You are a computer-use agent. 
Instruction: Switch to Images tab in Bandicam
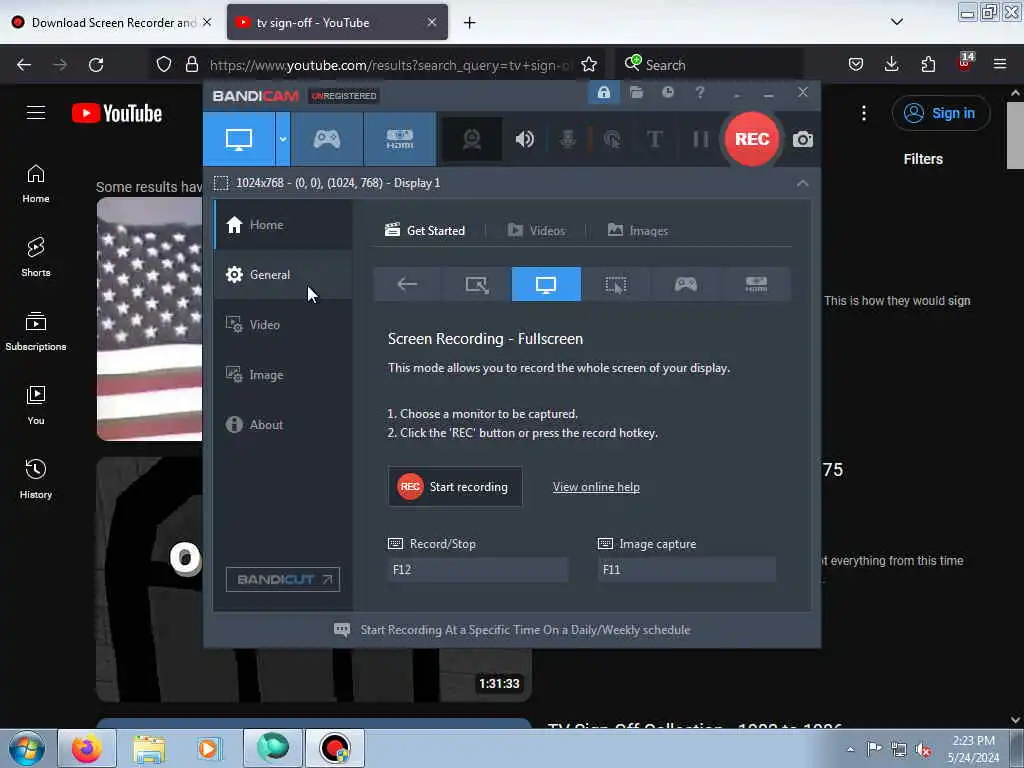(x=638, y=231)
